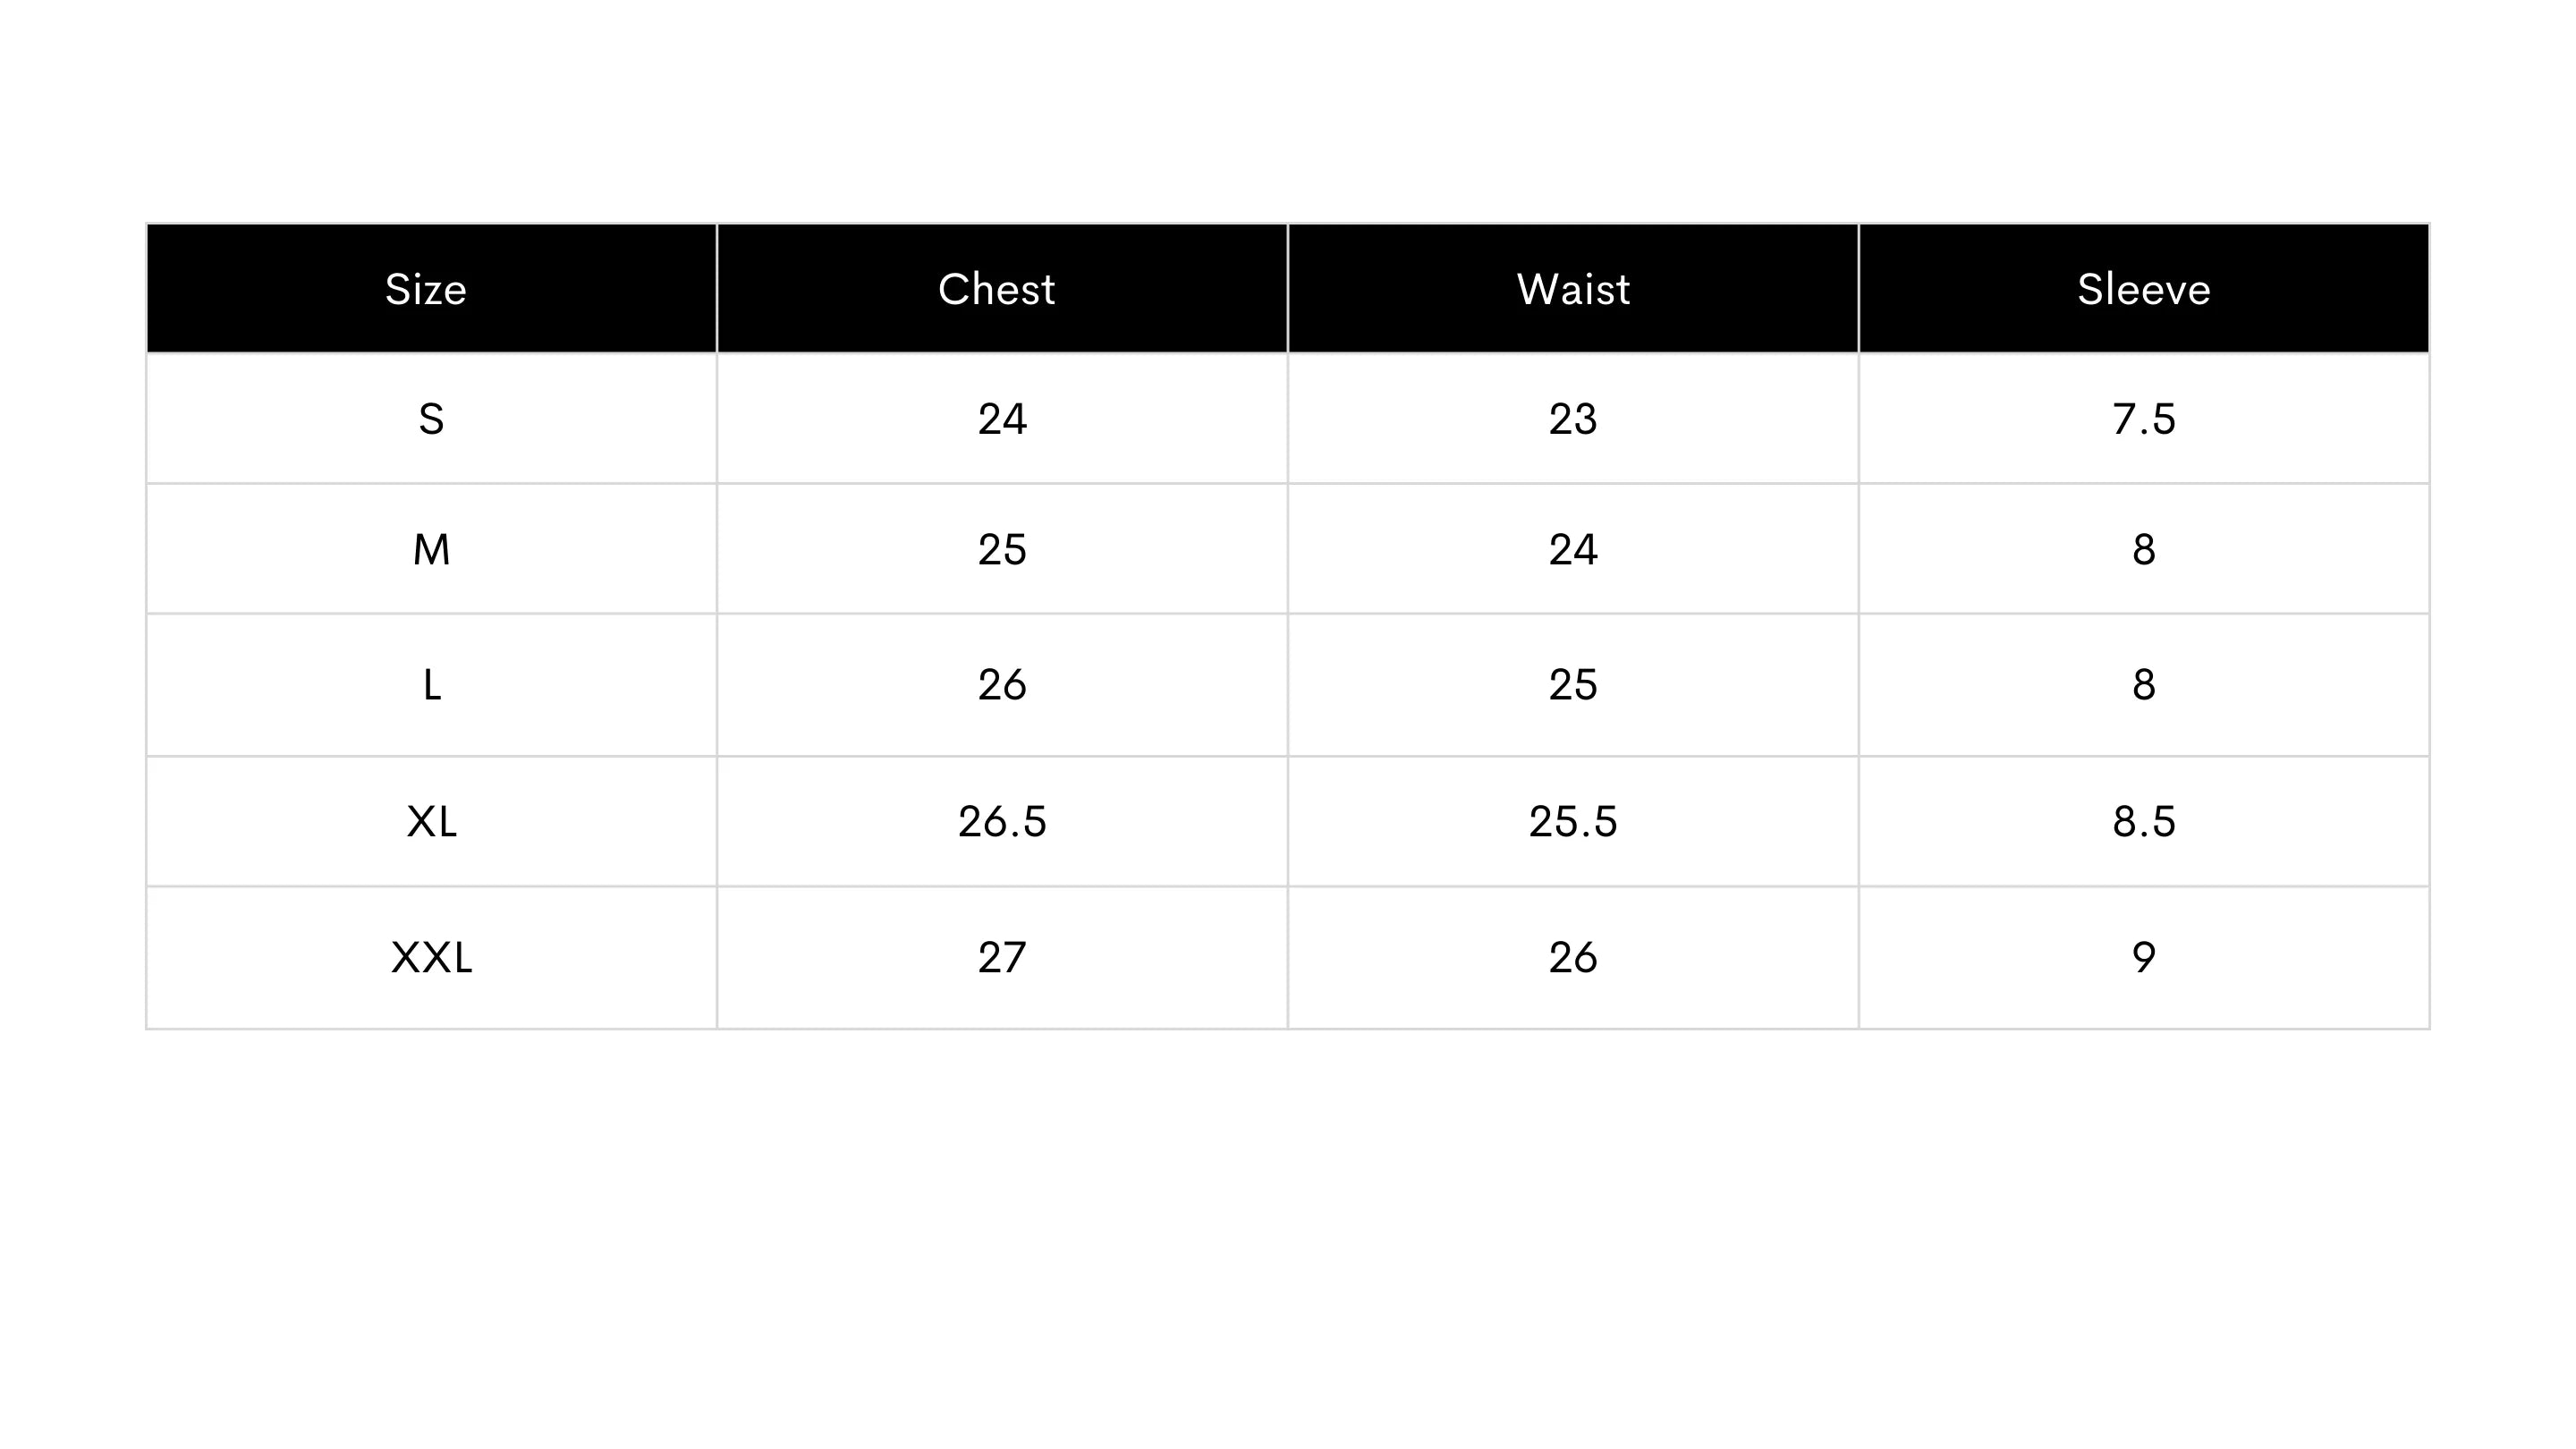Click the 26.5 chest value cell
This screenshot has height=1449, width=2576.
tap(1002, 822)
